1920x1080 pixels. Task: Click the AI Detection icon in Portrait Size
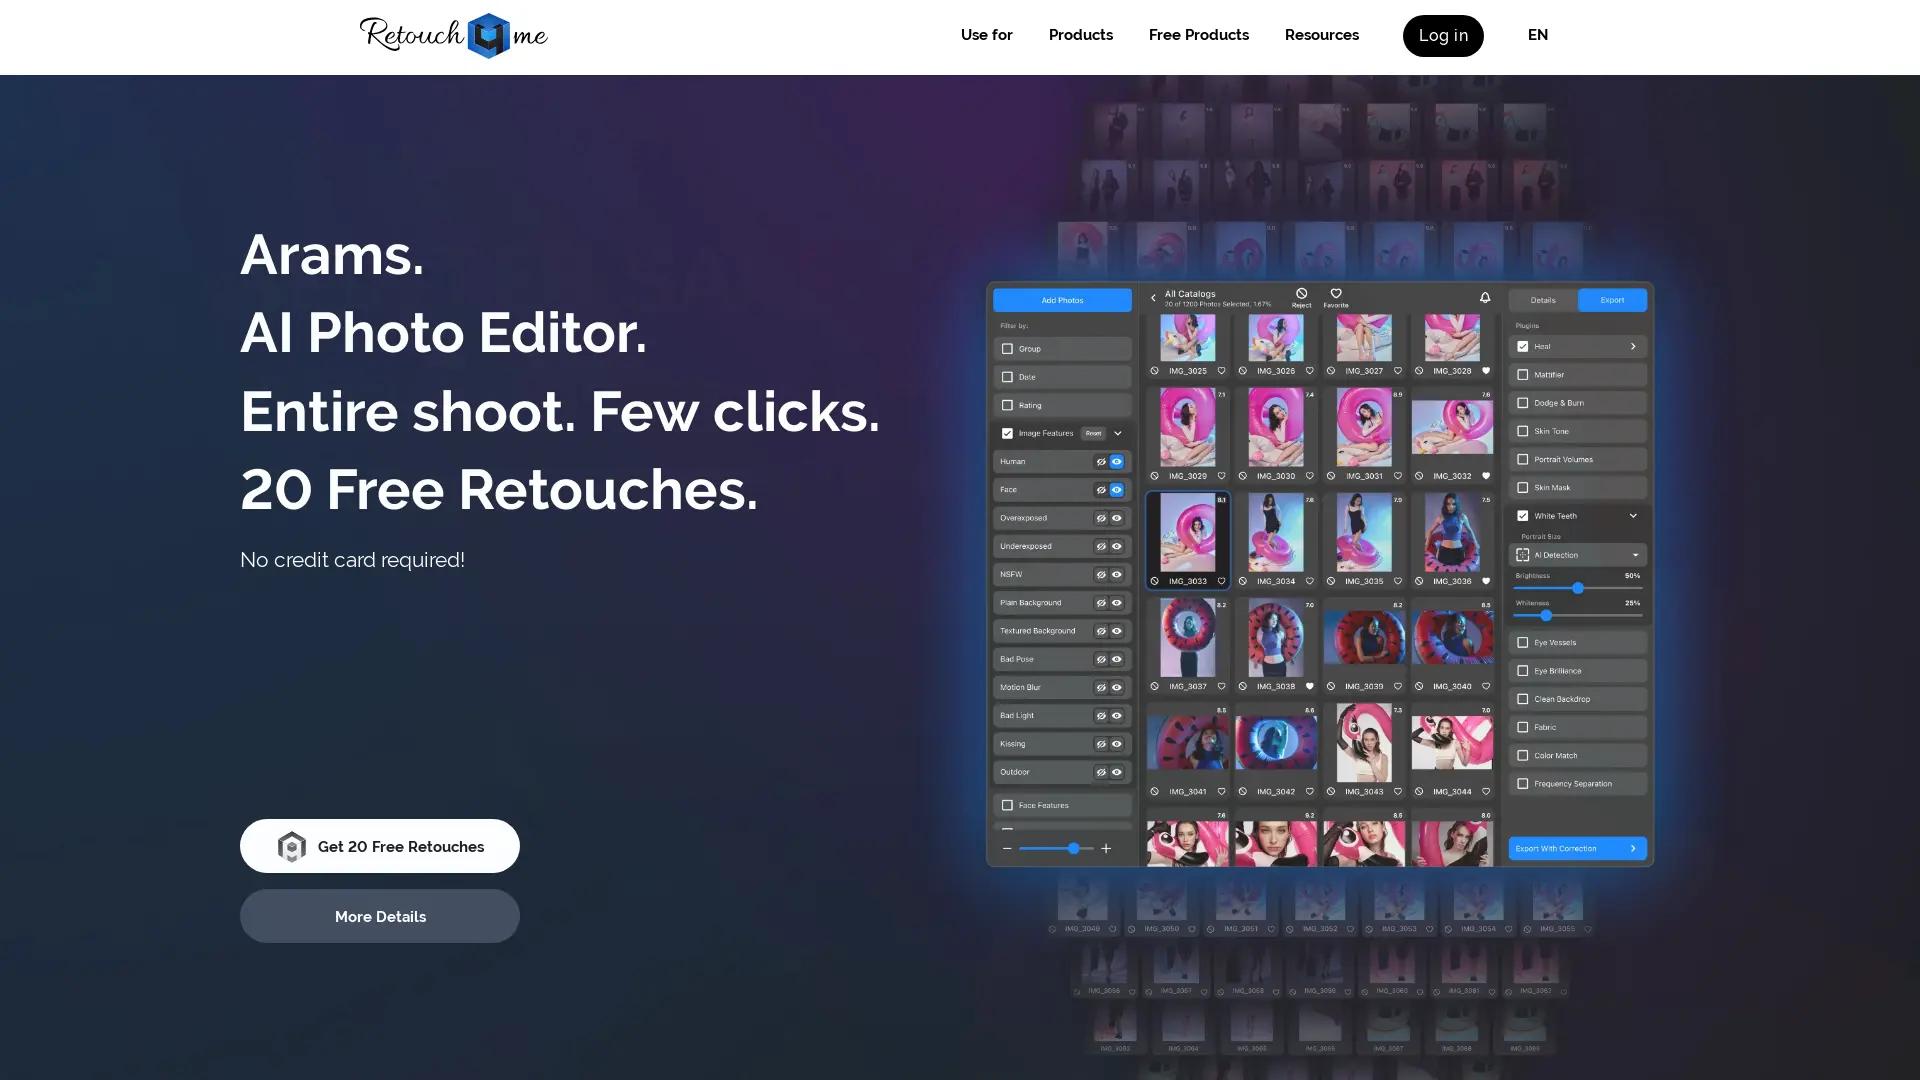[1522, 554]
